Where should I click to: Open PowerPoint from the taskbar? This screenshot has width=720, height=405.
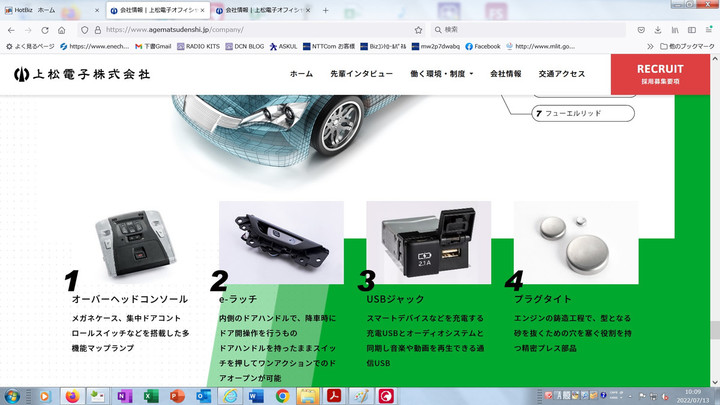(x=177, y=396)
